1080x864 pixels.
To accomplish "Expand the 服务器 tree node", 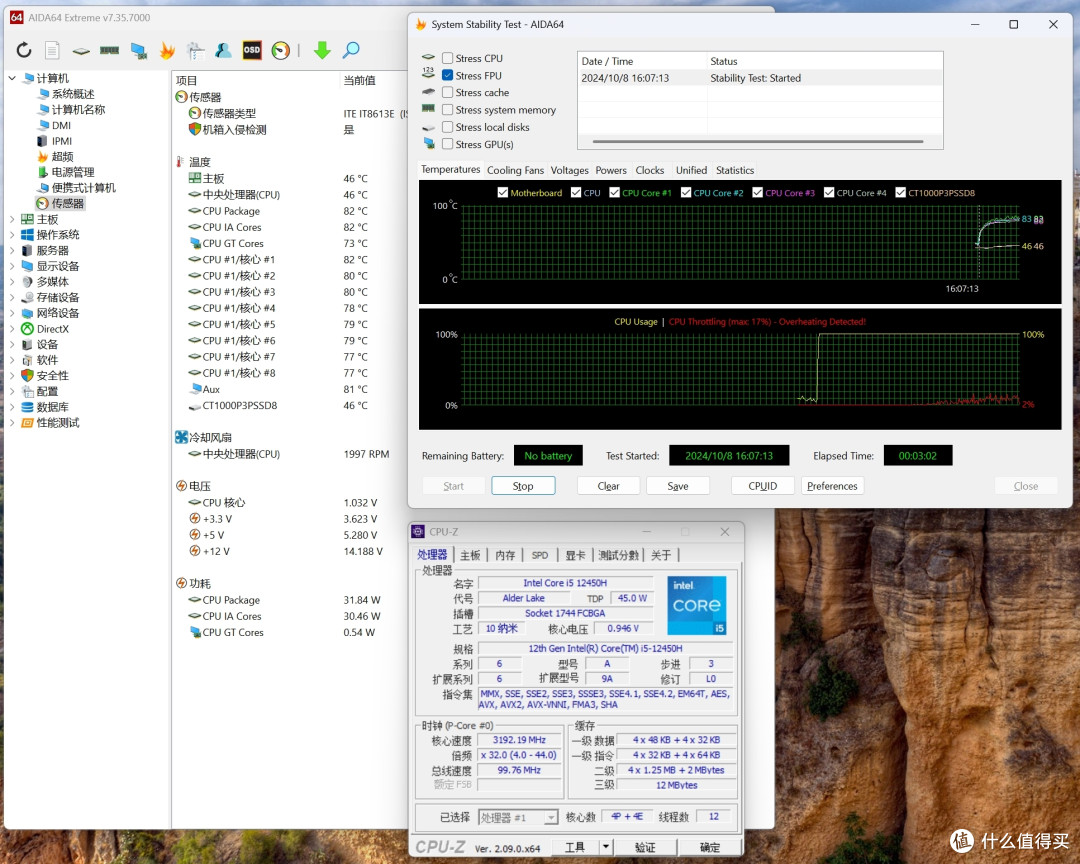I will pos(12,251).
